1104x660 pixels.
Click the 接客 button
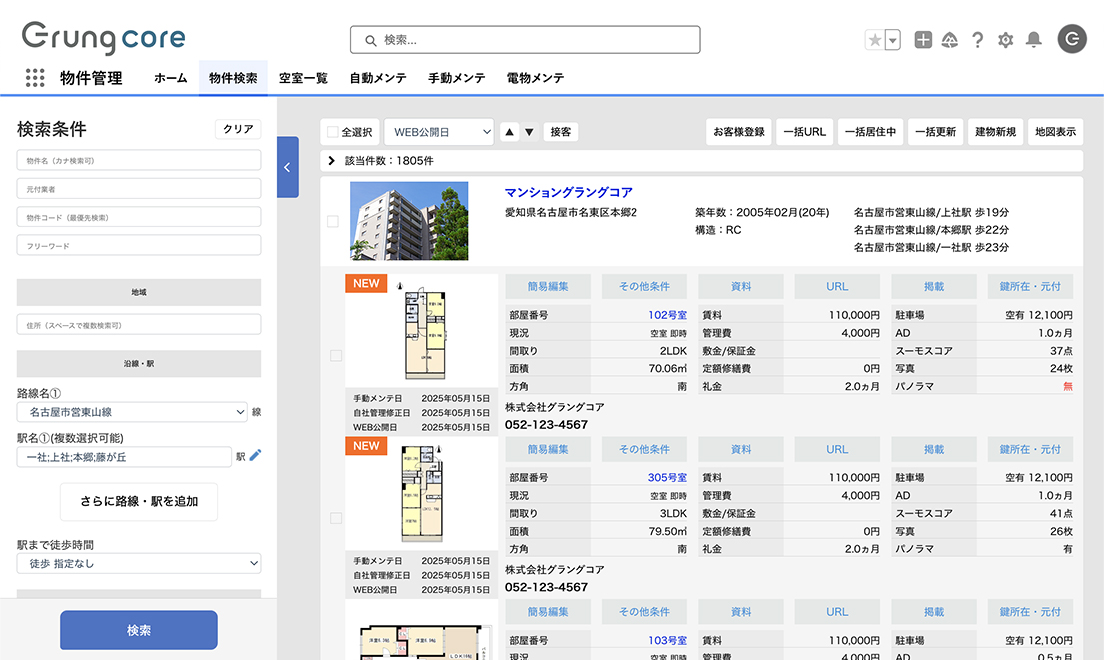560,132
